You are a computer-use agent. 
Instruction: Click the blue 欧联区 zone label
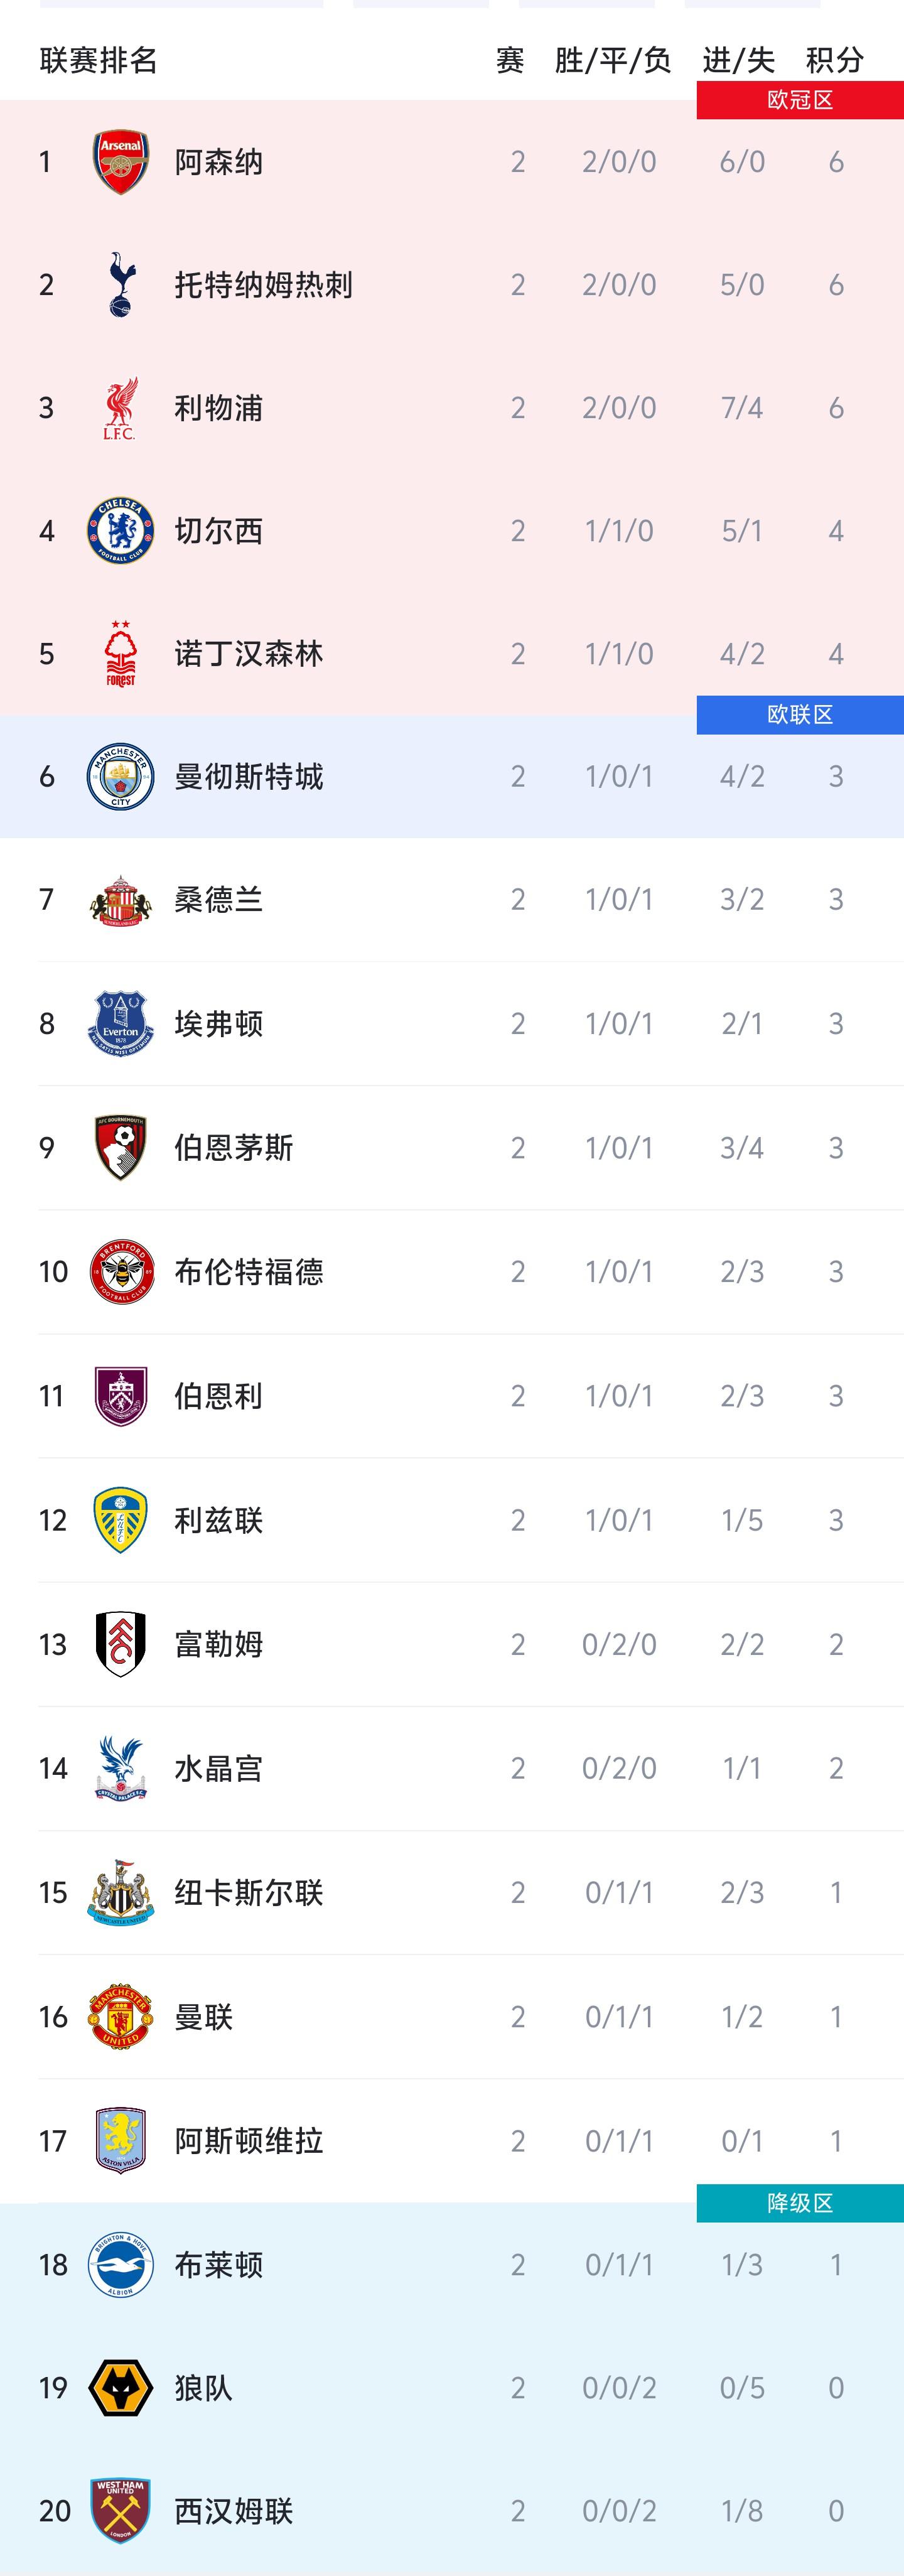point(800,715)
